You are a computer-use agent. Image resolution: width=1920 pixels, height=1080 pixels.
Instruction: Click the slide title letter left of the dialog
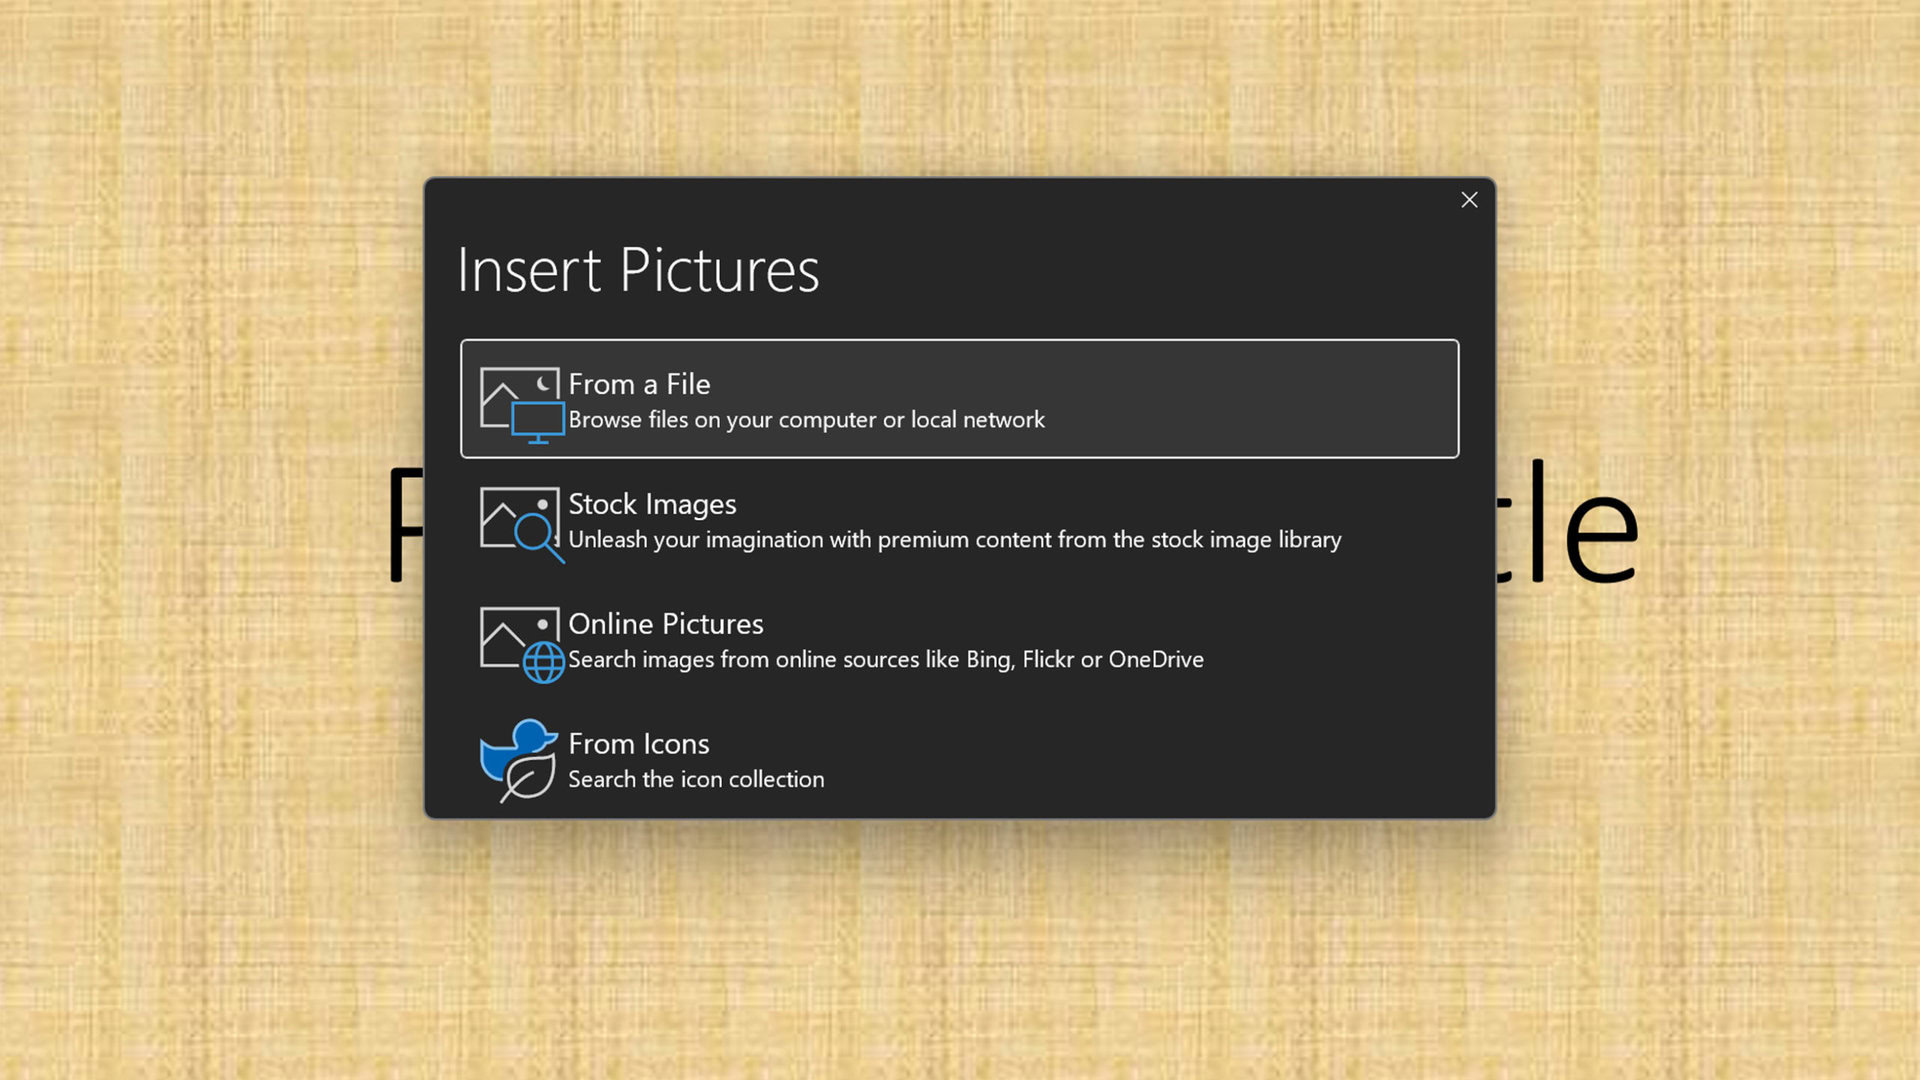click(405, 525)
